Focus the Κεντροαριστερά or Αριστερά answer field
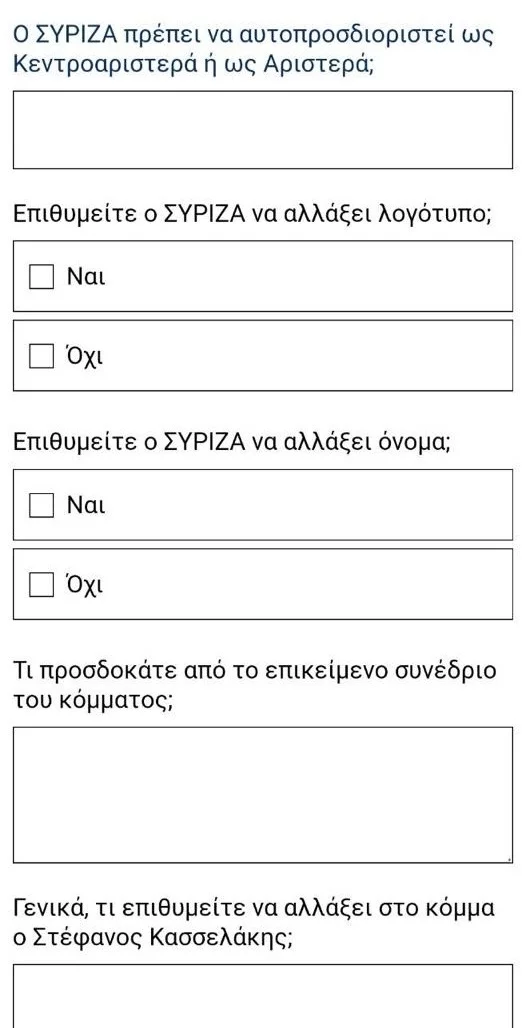 [262, 130]
